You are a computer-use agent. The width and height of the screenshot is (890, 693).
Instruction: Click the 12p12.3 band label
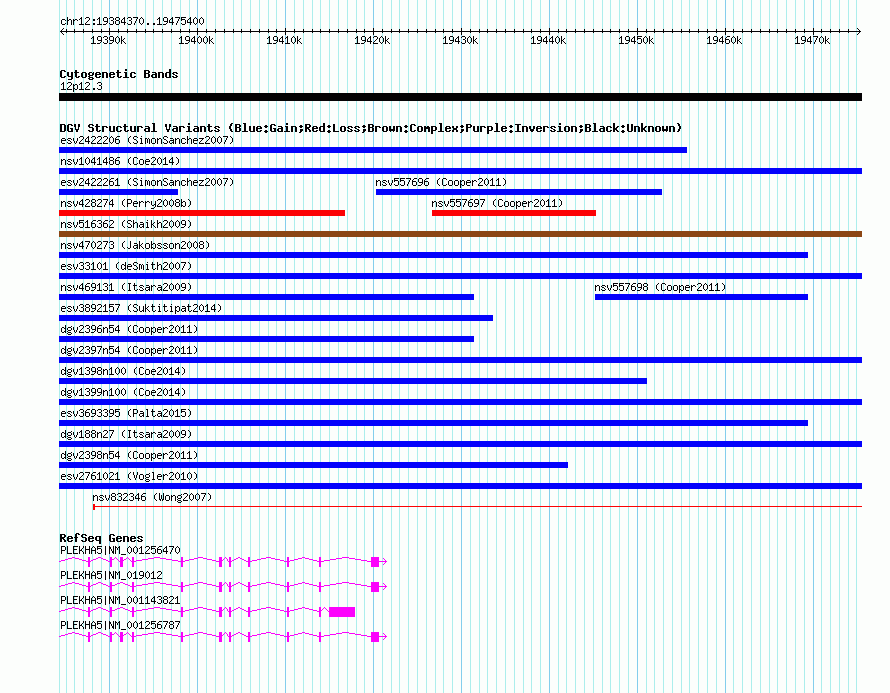(x=81, y=86)
